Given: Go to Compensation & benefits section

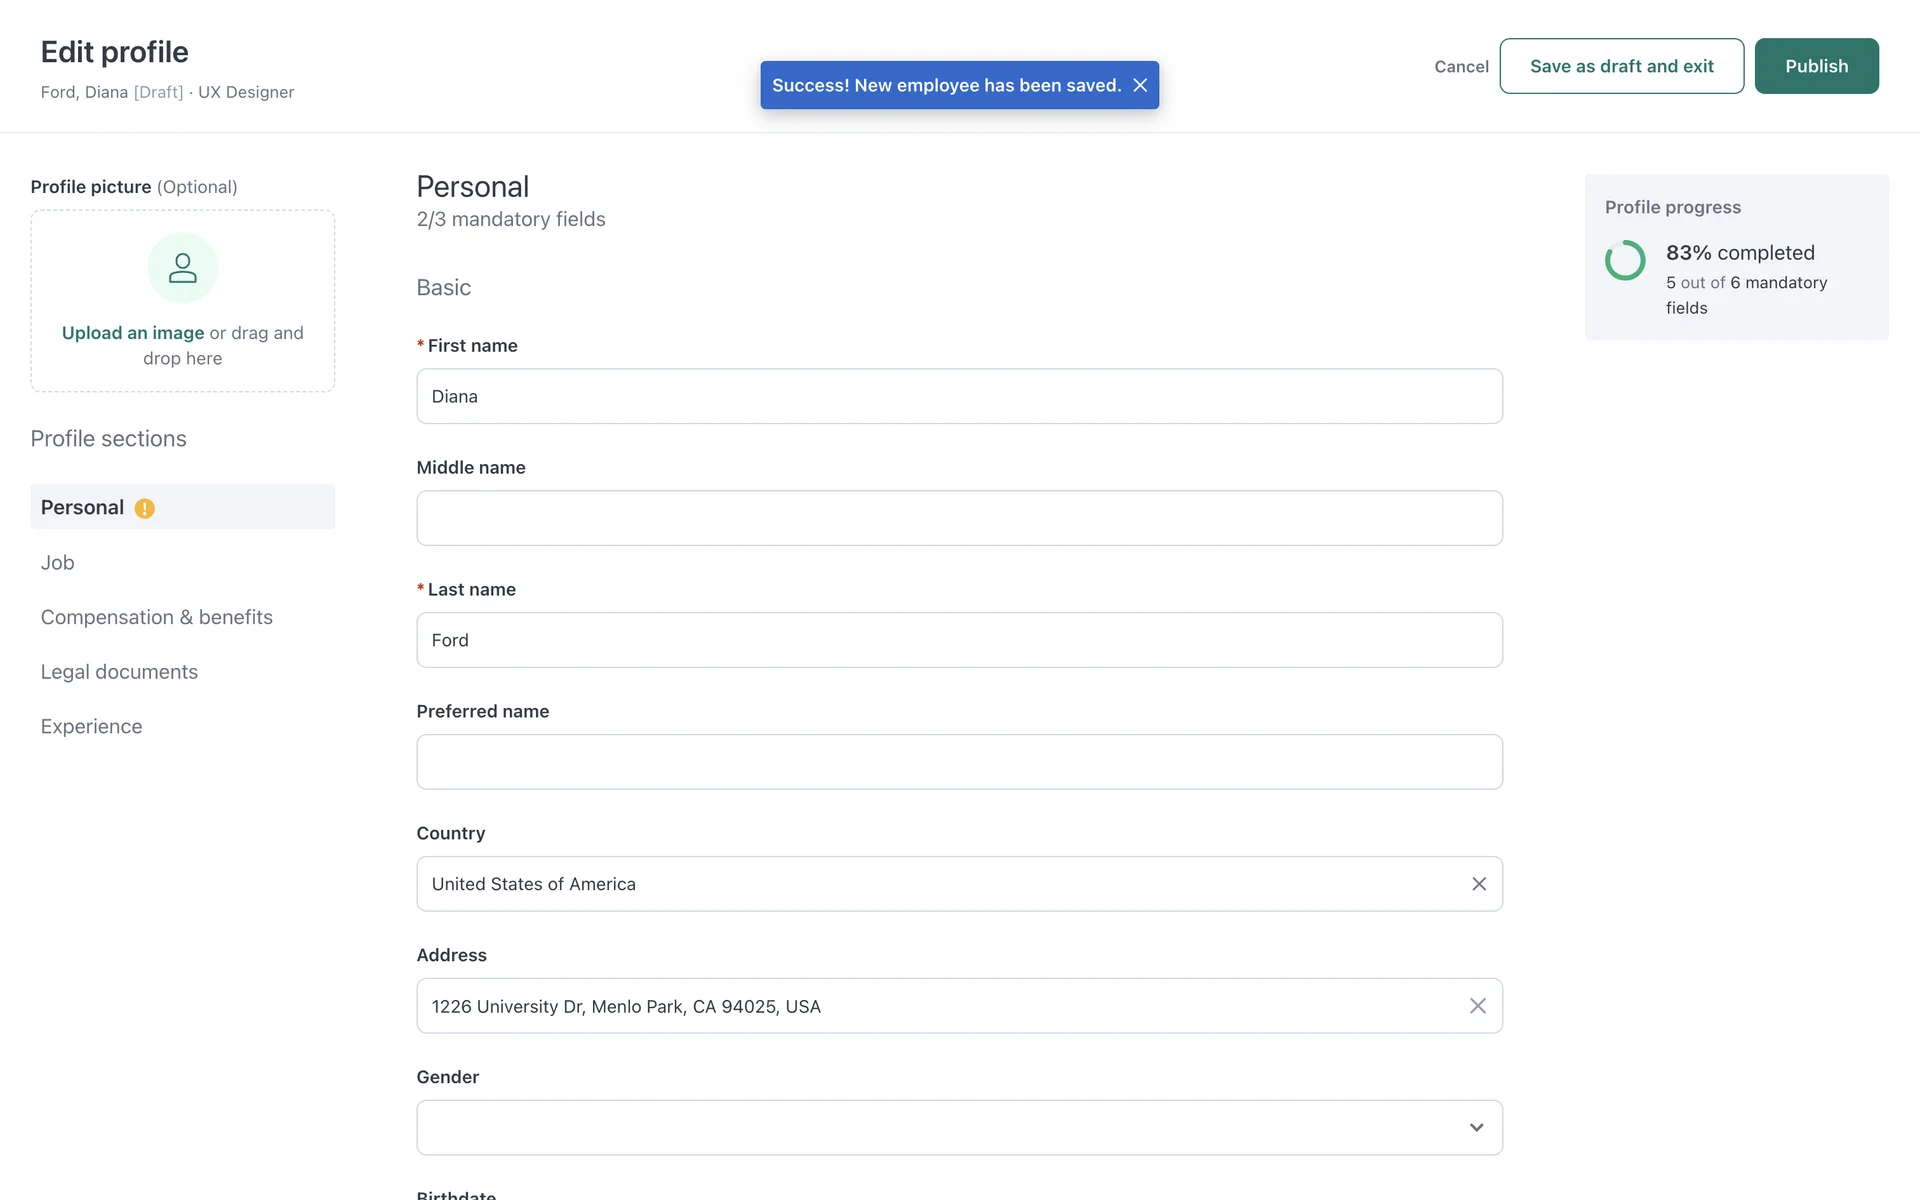Looking at the screenshot, I should (157, 617).
